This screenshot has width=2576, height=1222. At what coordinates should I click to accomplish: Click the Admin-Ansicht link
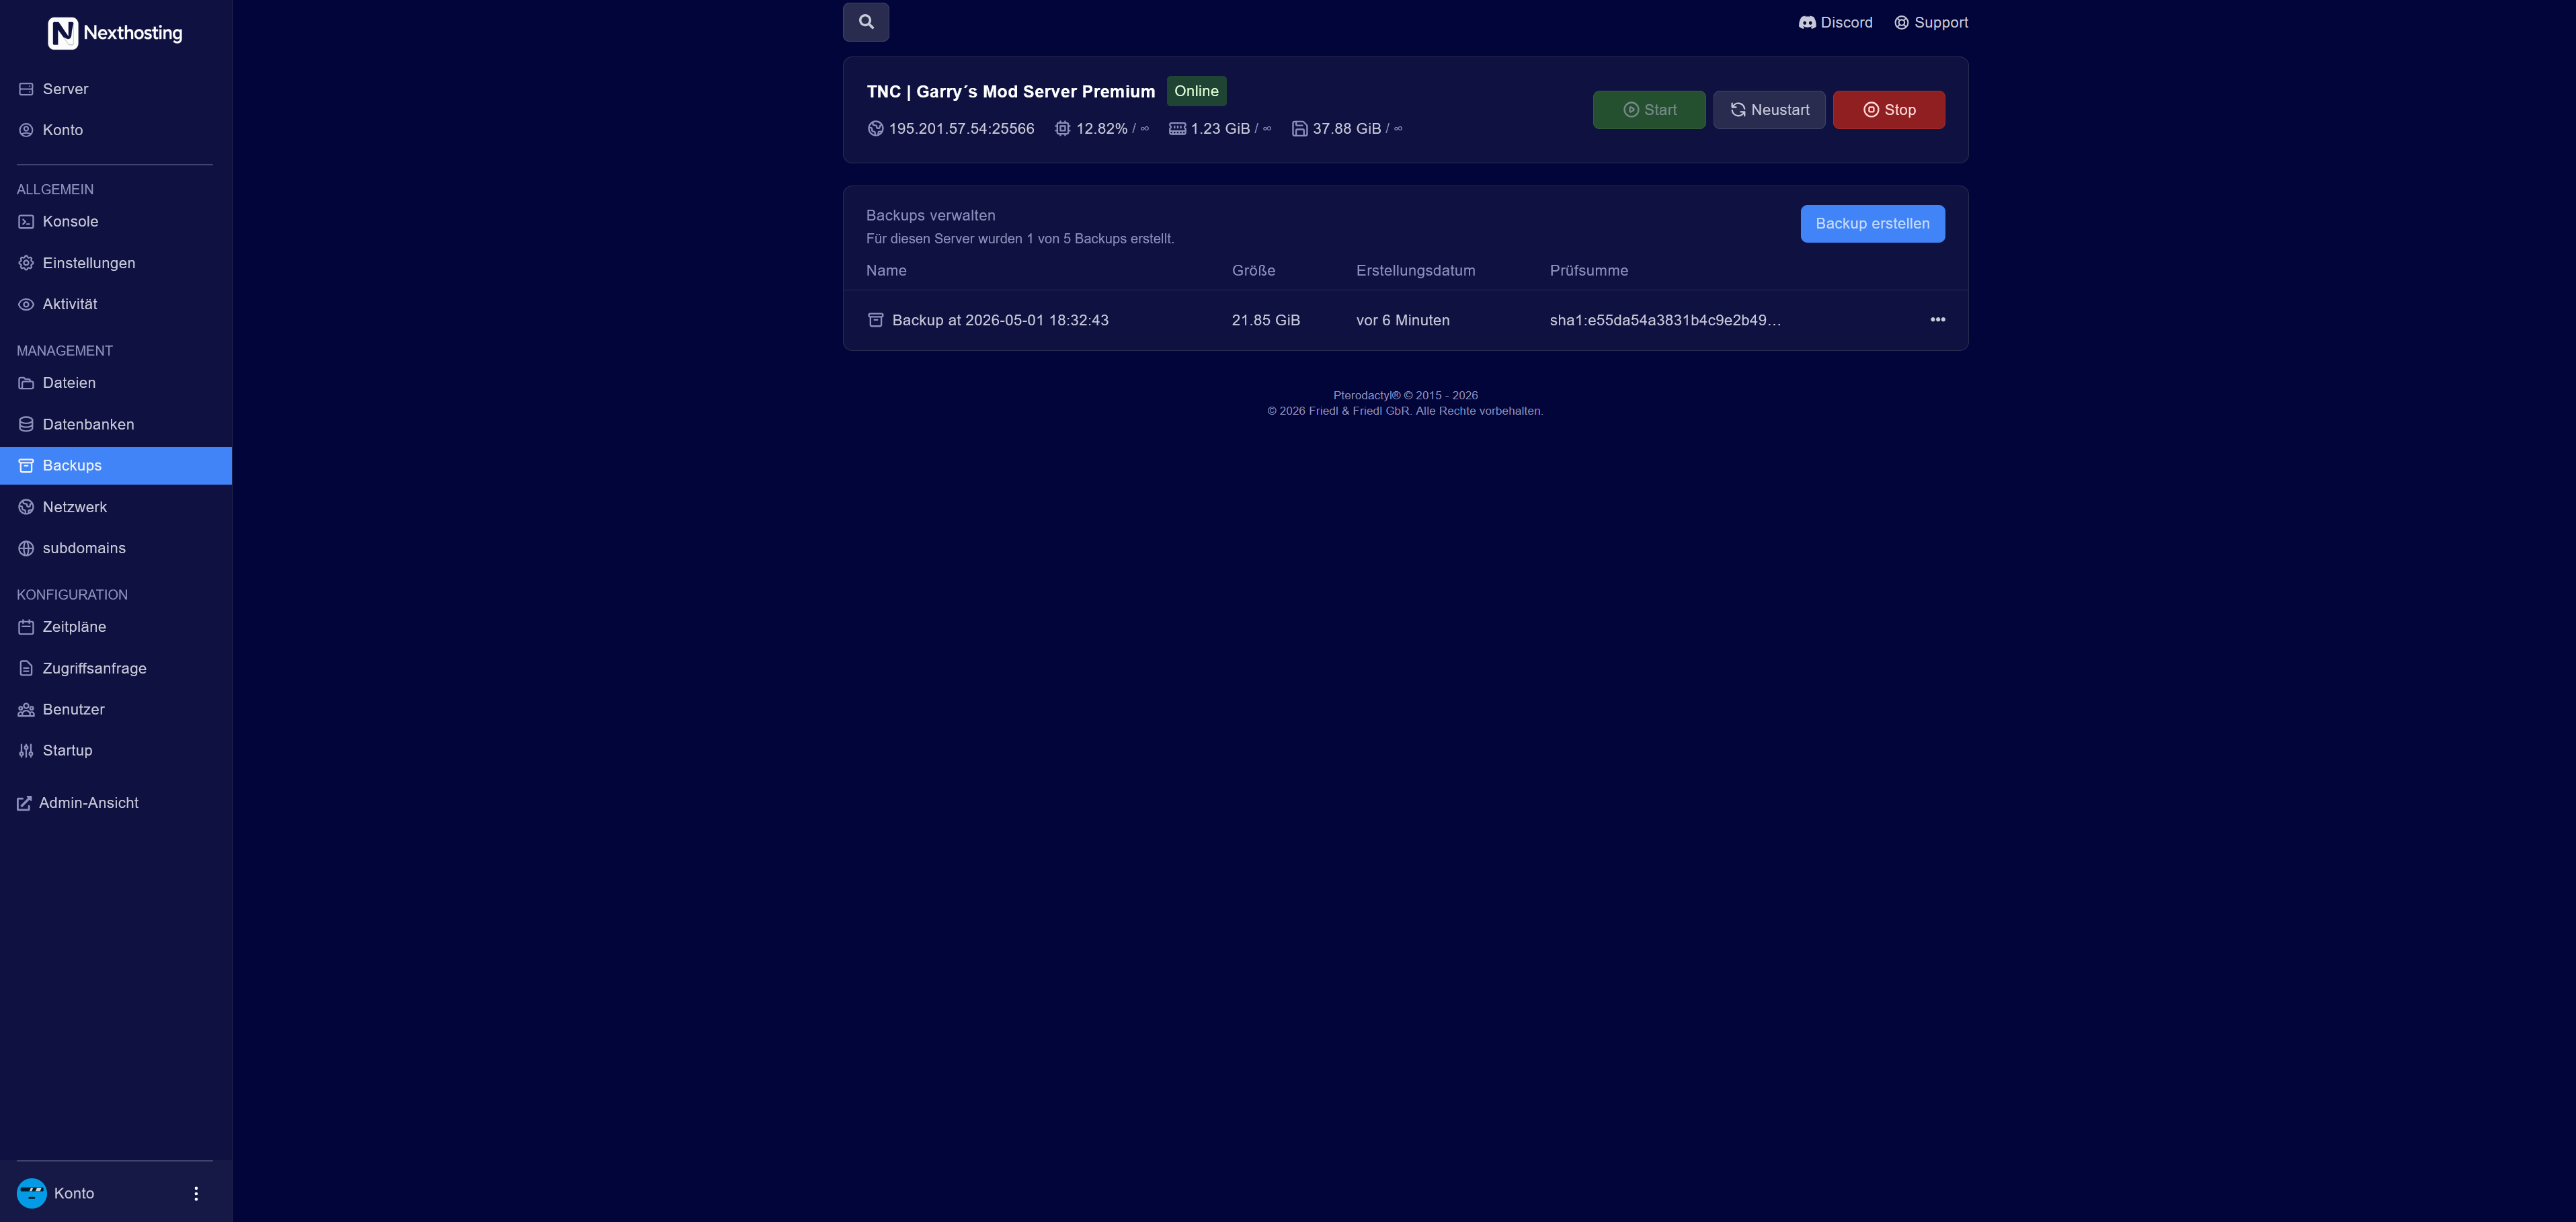tap(77, 803)
